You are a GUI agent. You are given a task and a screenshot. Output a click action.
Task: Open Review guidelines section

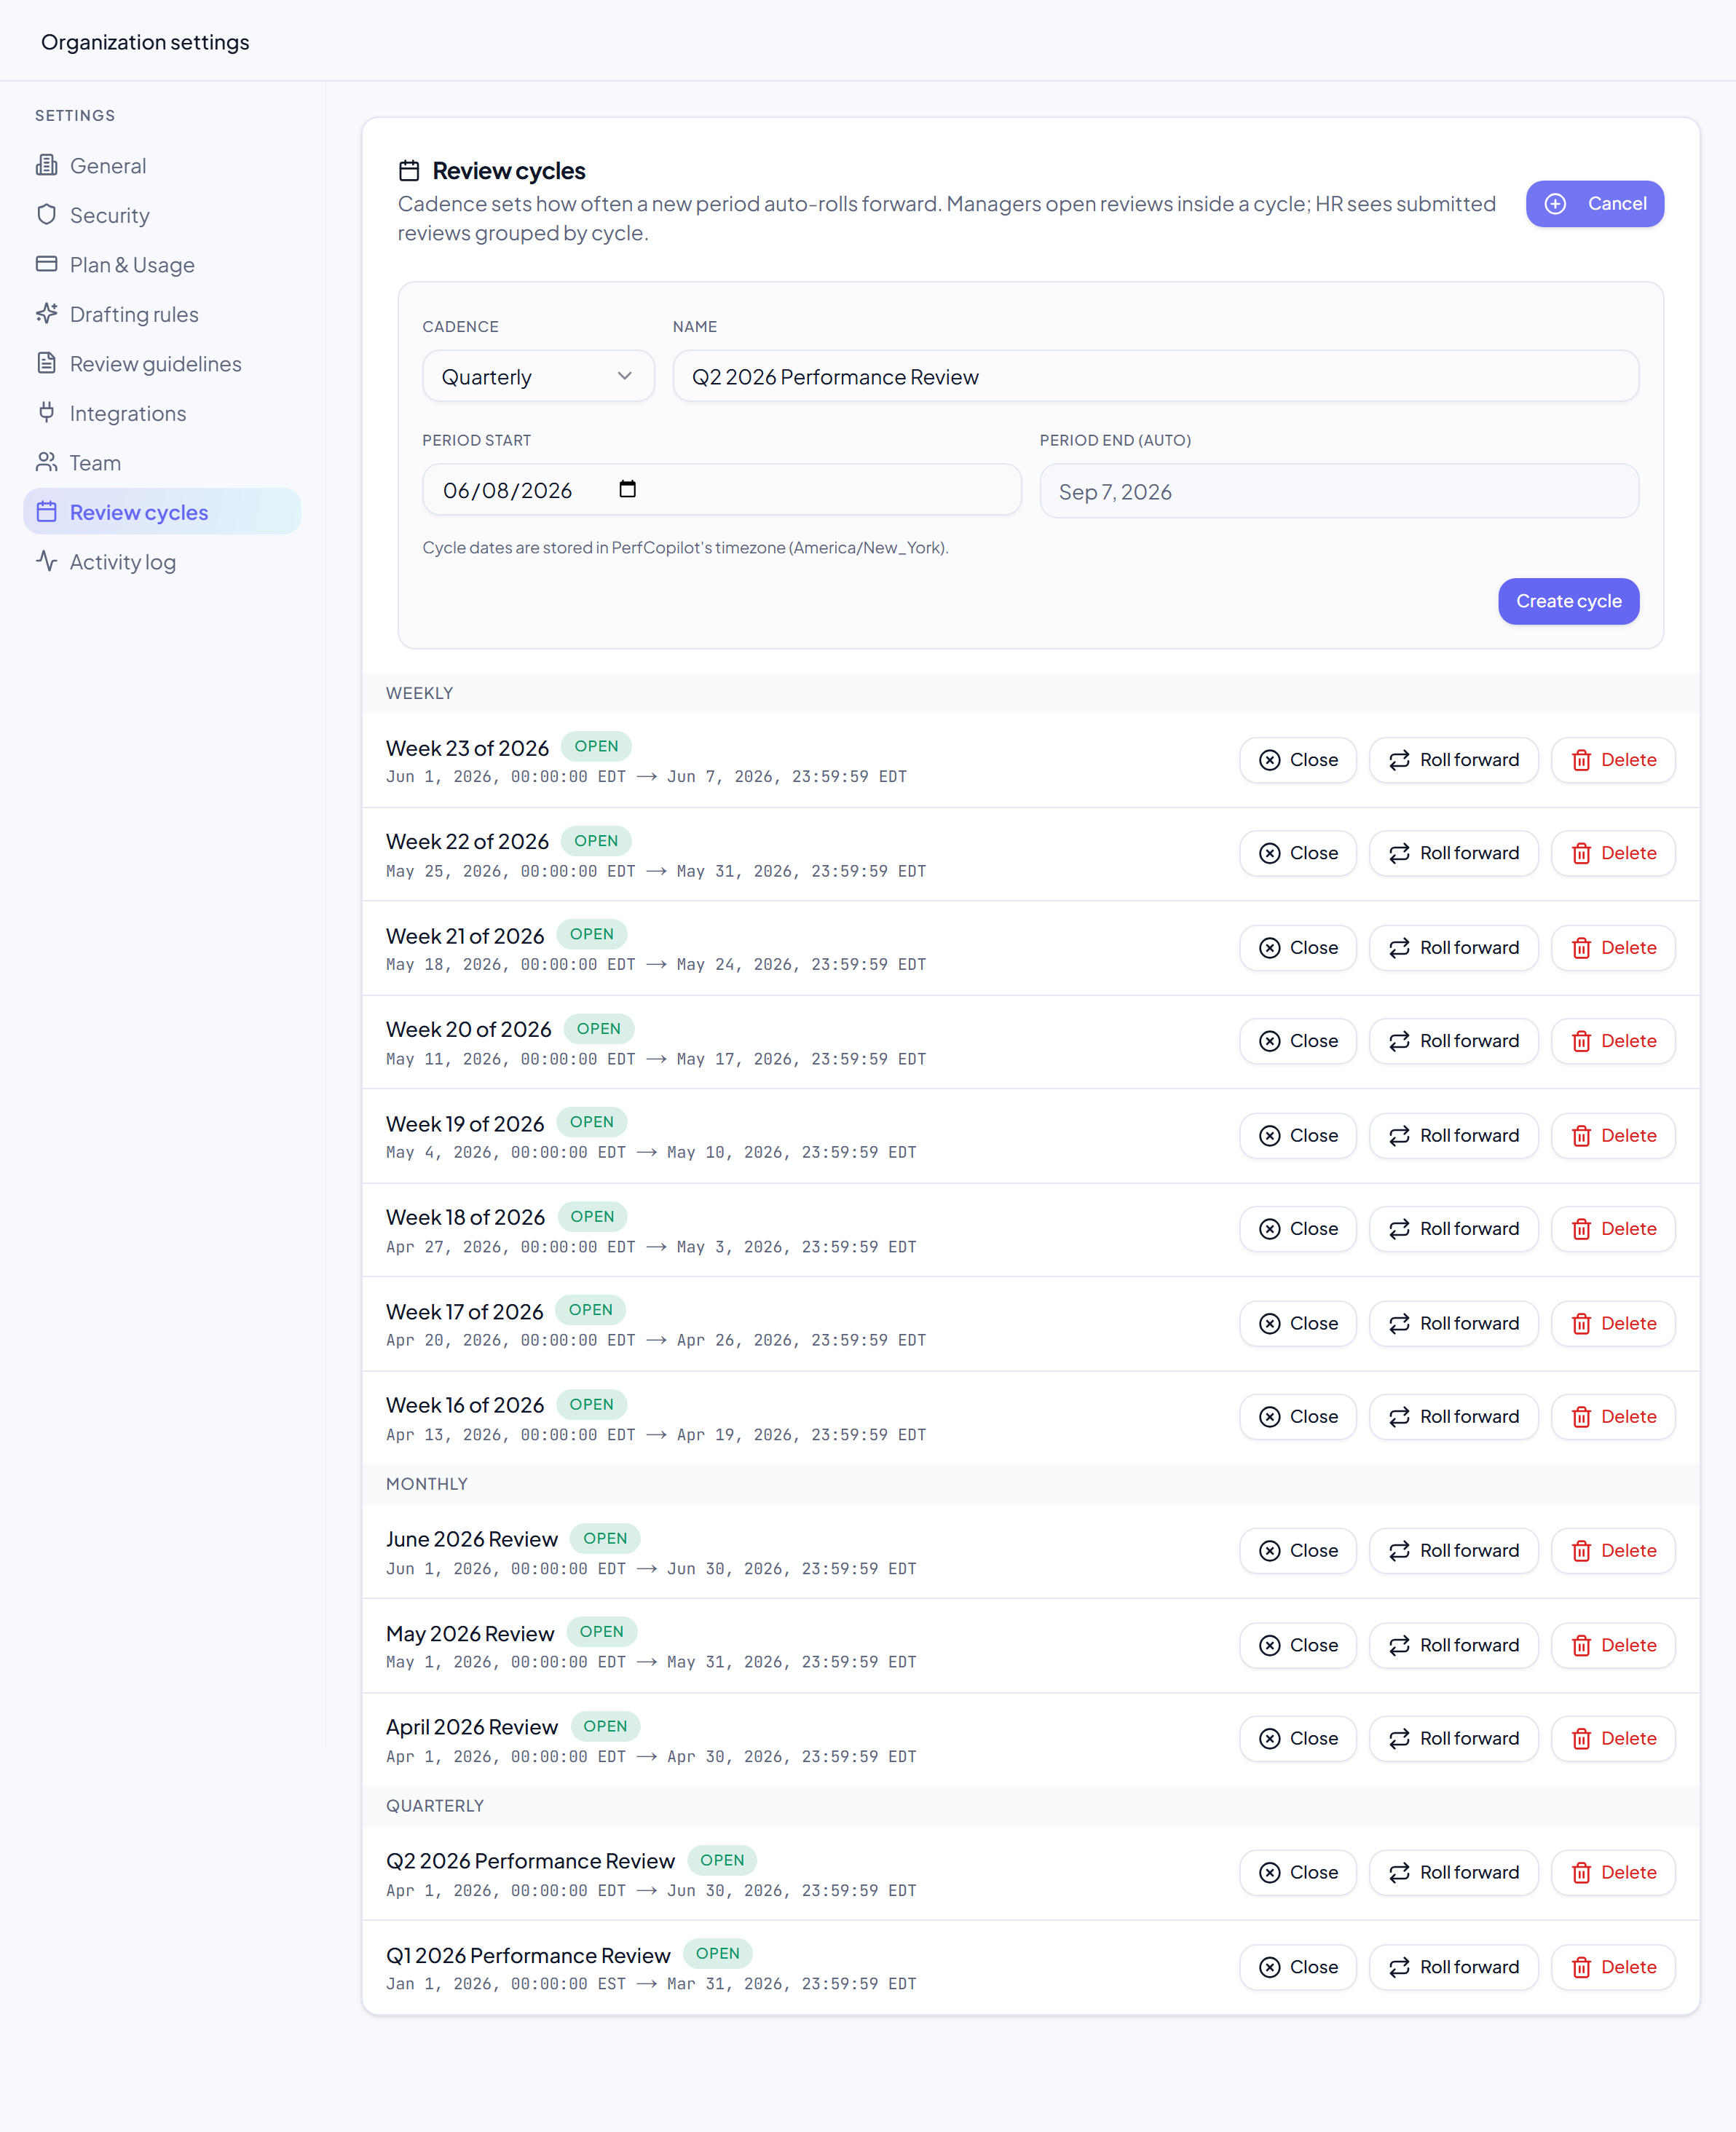(x=162, y=363)
